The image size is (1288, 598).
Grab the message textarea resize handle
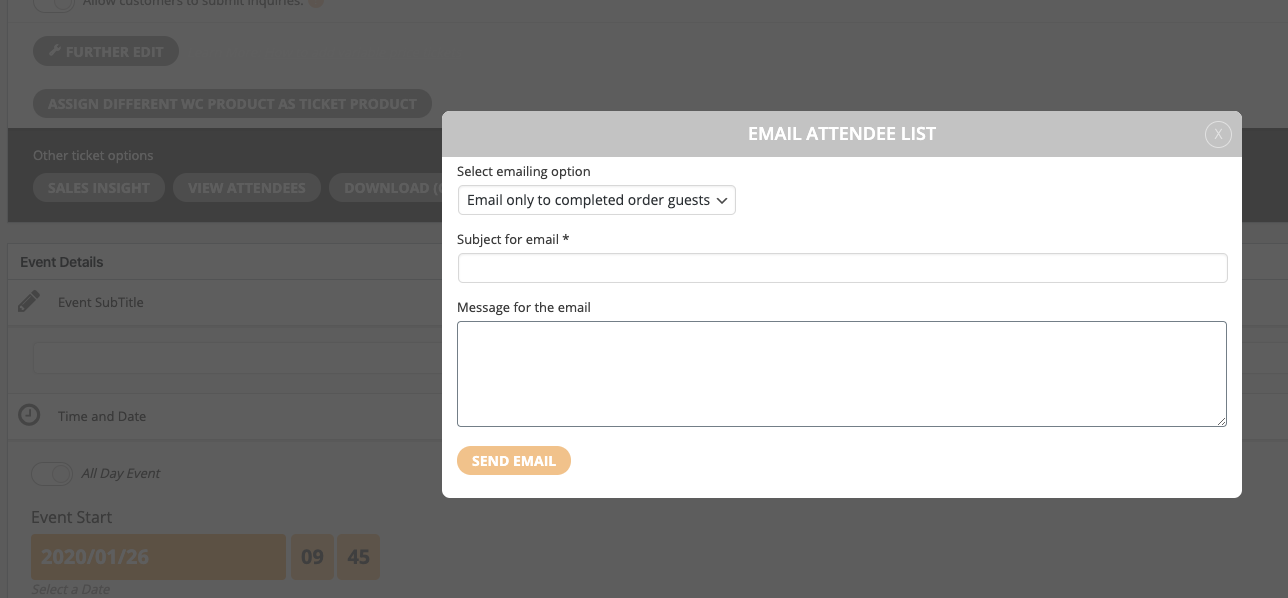1221,421
